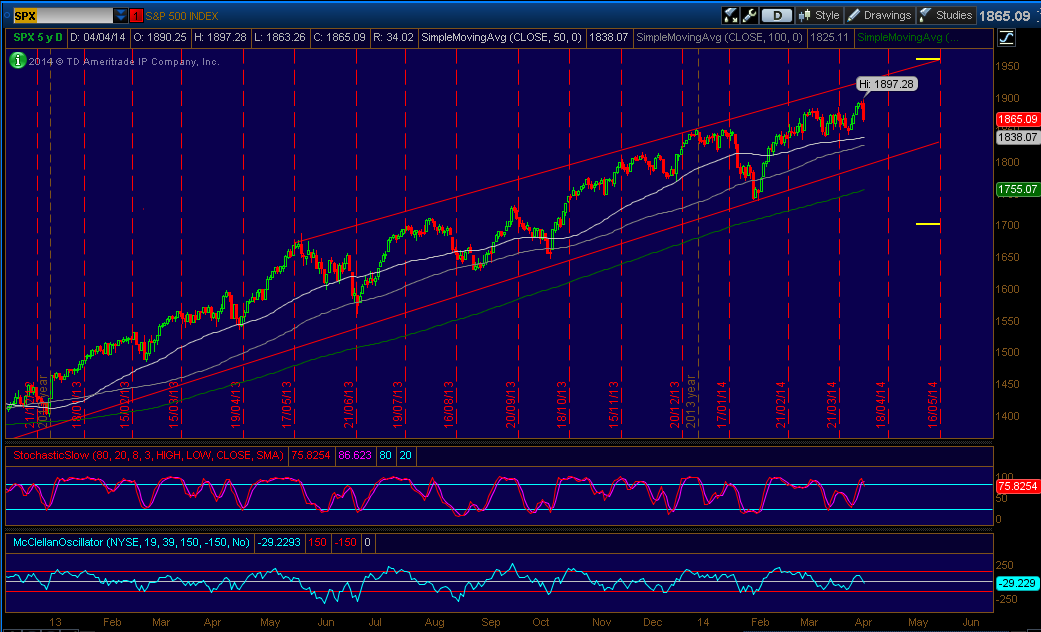Click the 17/05/13 expiration date label

point(287,404)
